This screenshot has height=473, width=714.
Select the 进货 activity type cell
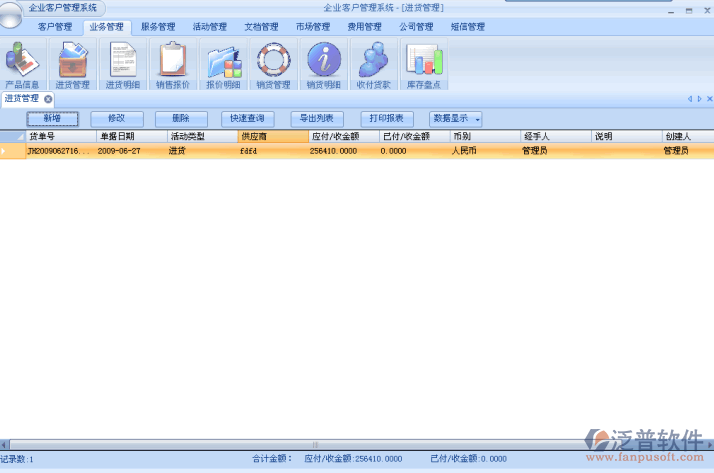tap(202, 151)
